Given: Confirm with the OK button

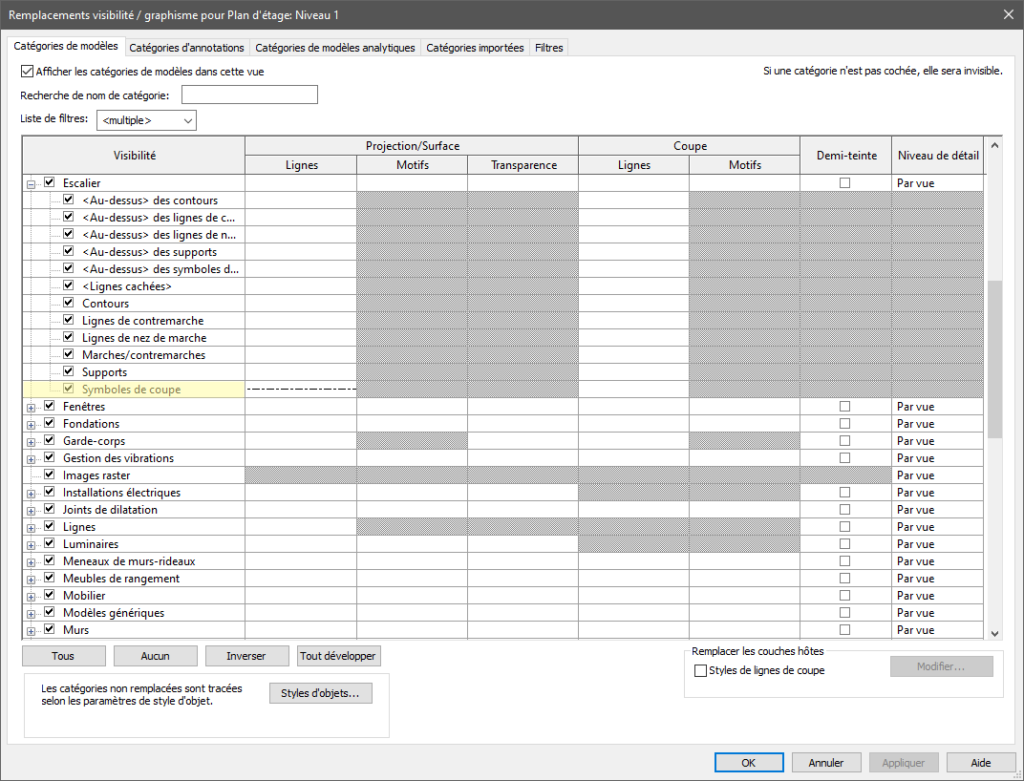Looking at the screenshot, I should point(748,762).
